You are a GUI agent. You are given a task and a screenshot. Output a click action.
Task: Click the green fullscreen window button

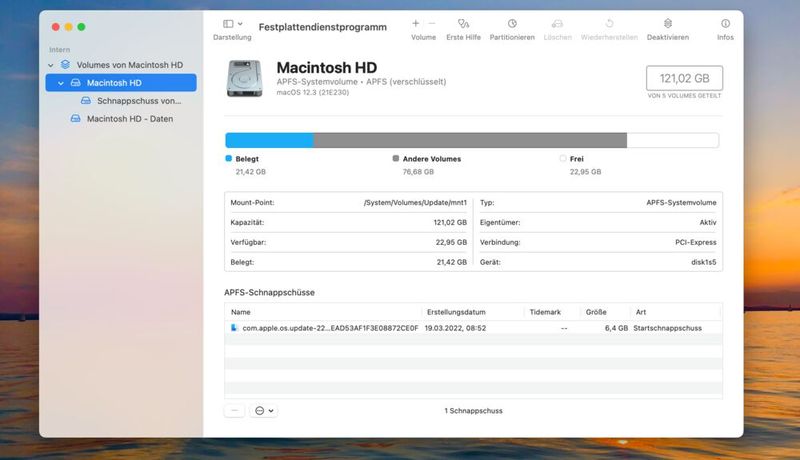(x=81, y=27)
